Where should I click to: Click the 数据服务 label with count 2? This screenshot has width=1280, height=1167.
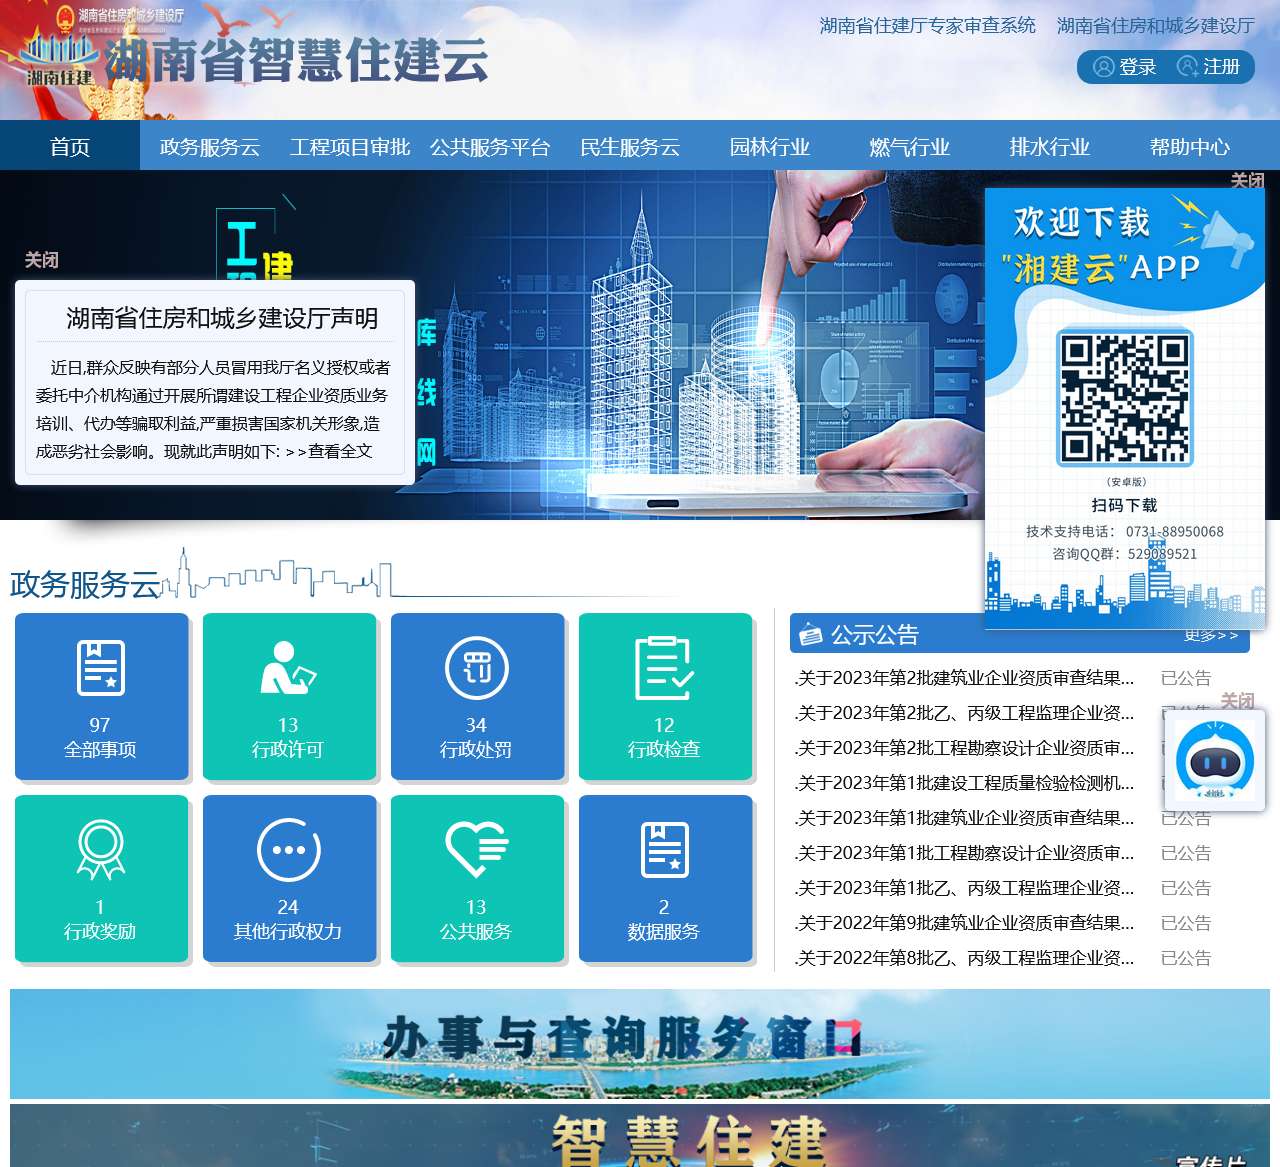tap(664, 919)
